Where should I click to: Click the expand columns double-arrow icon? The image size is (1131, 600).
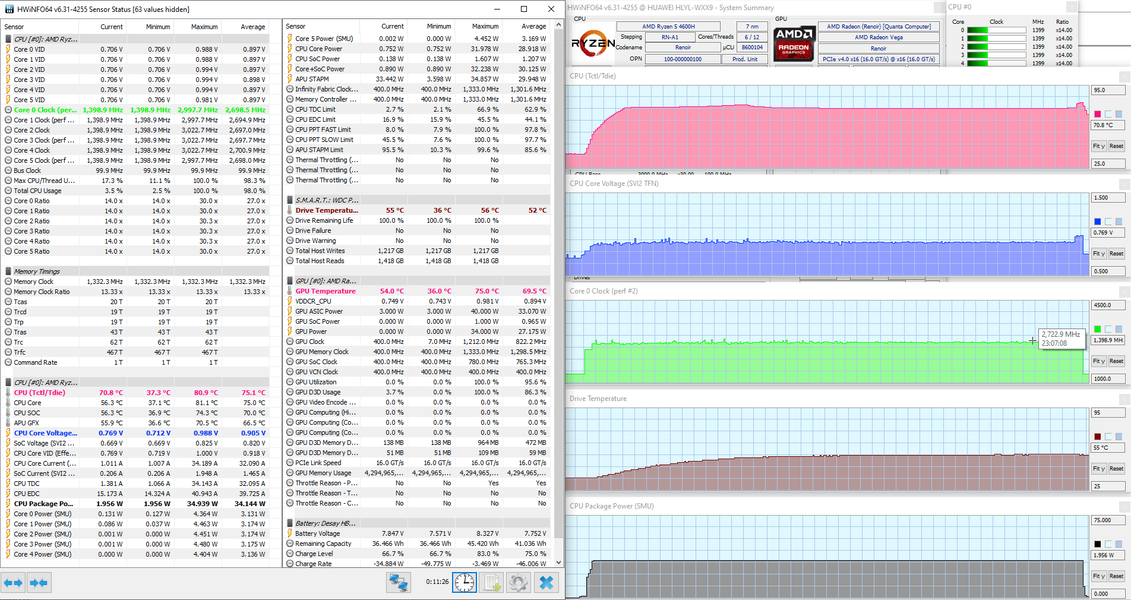point(14,582)
